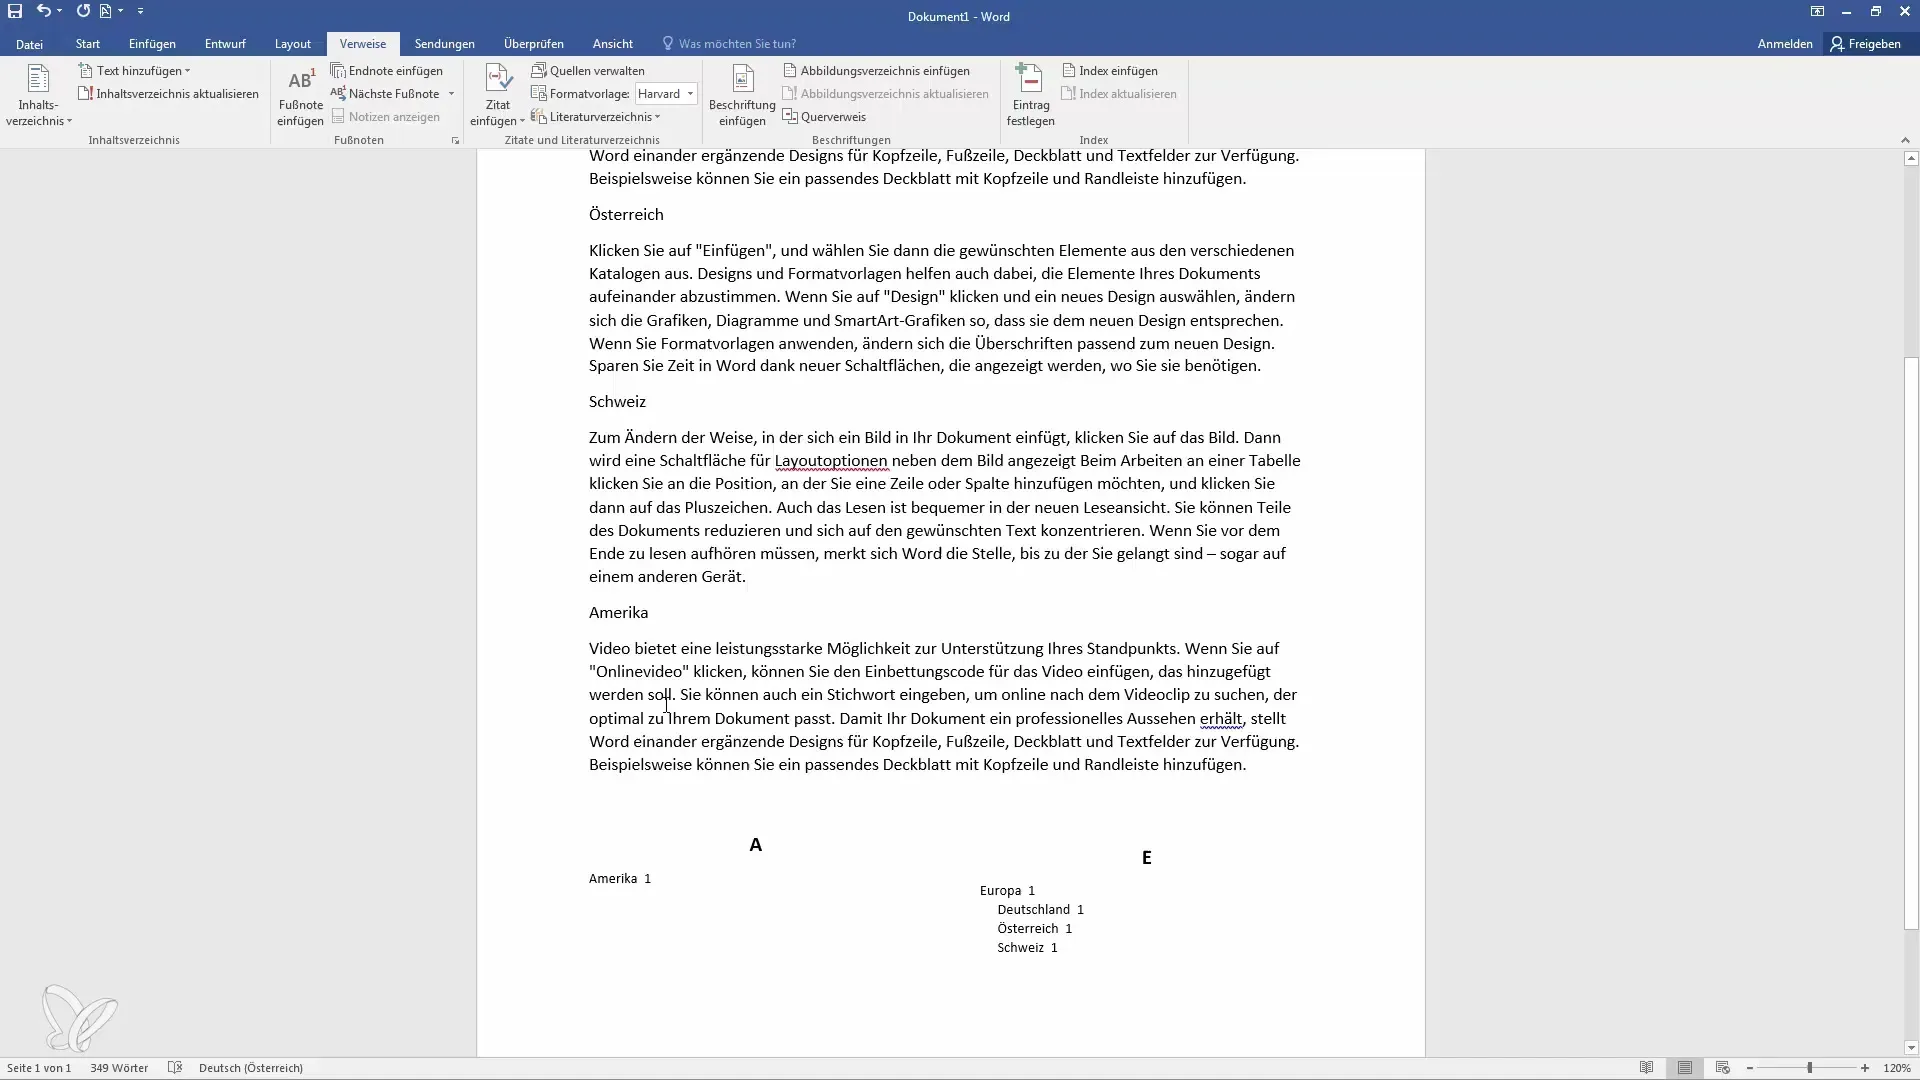The height and width of the screenshot is (1080, 1920).
Task: Click zoom out minus icon
Action: point(1749,1068)
